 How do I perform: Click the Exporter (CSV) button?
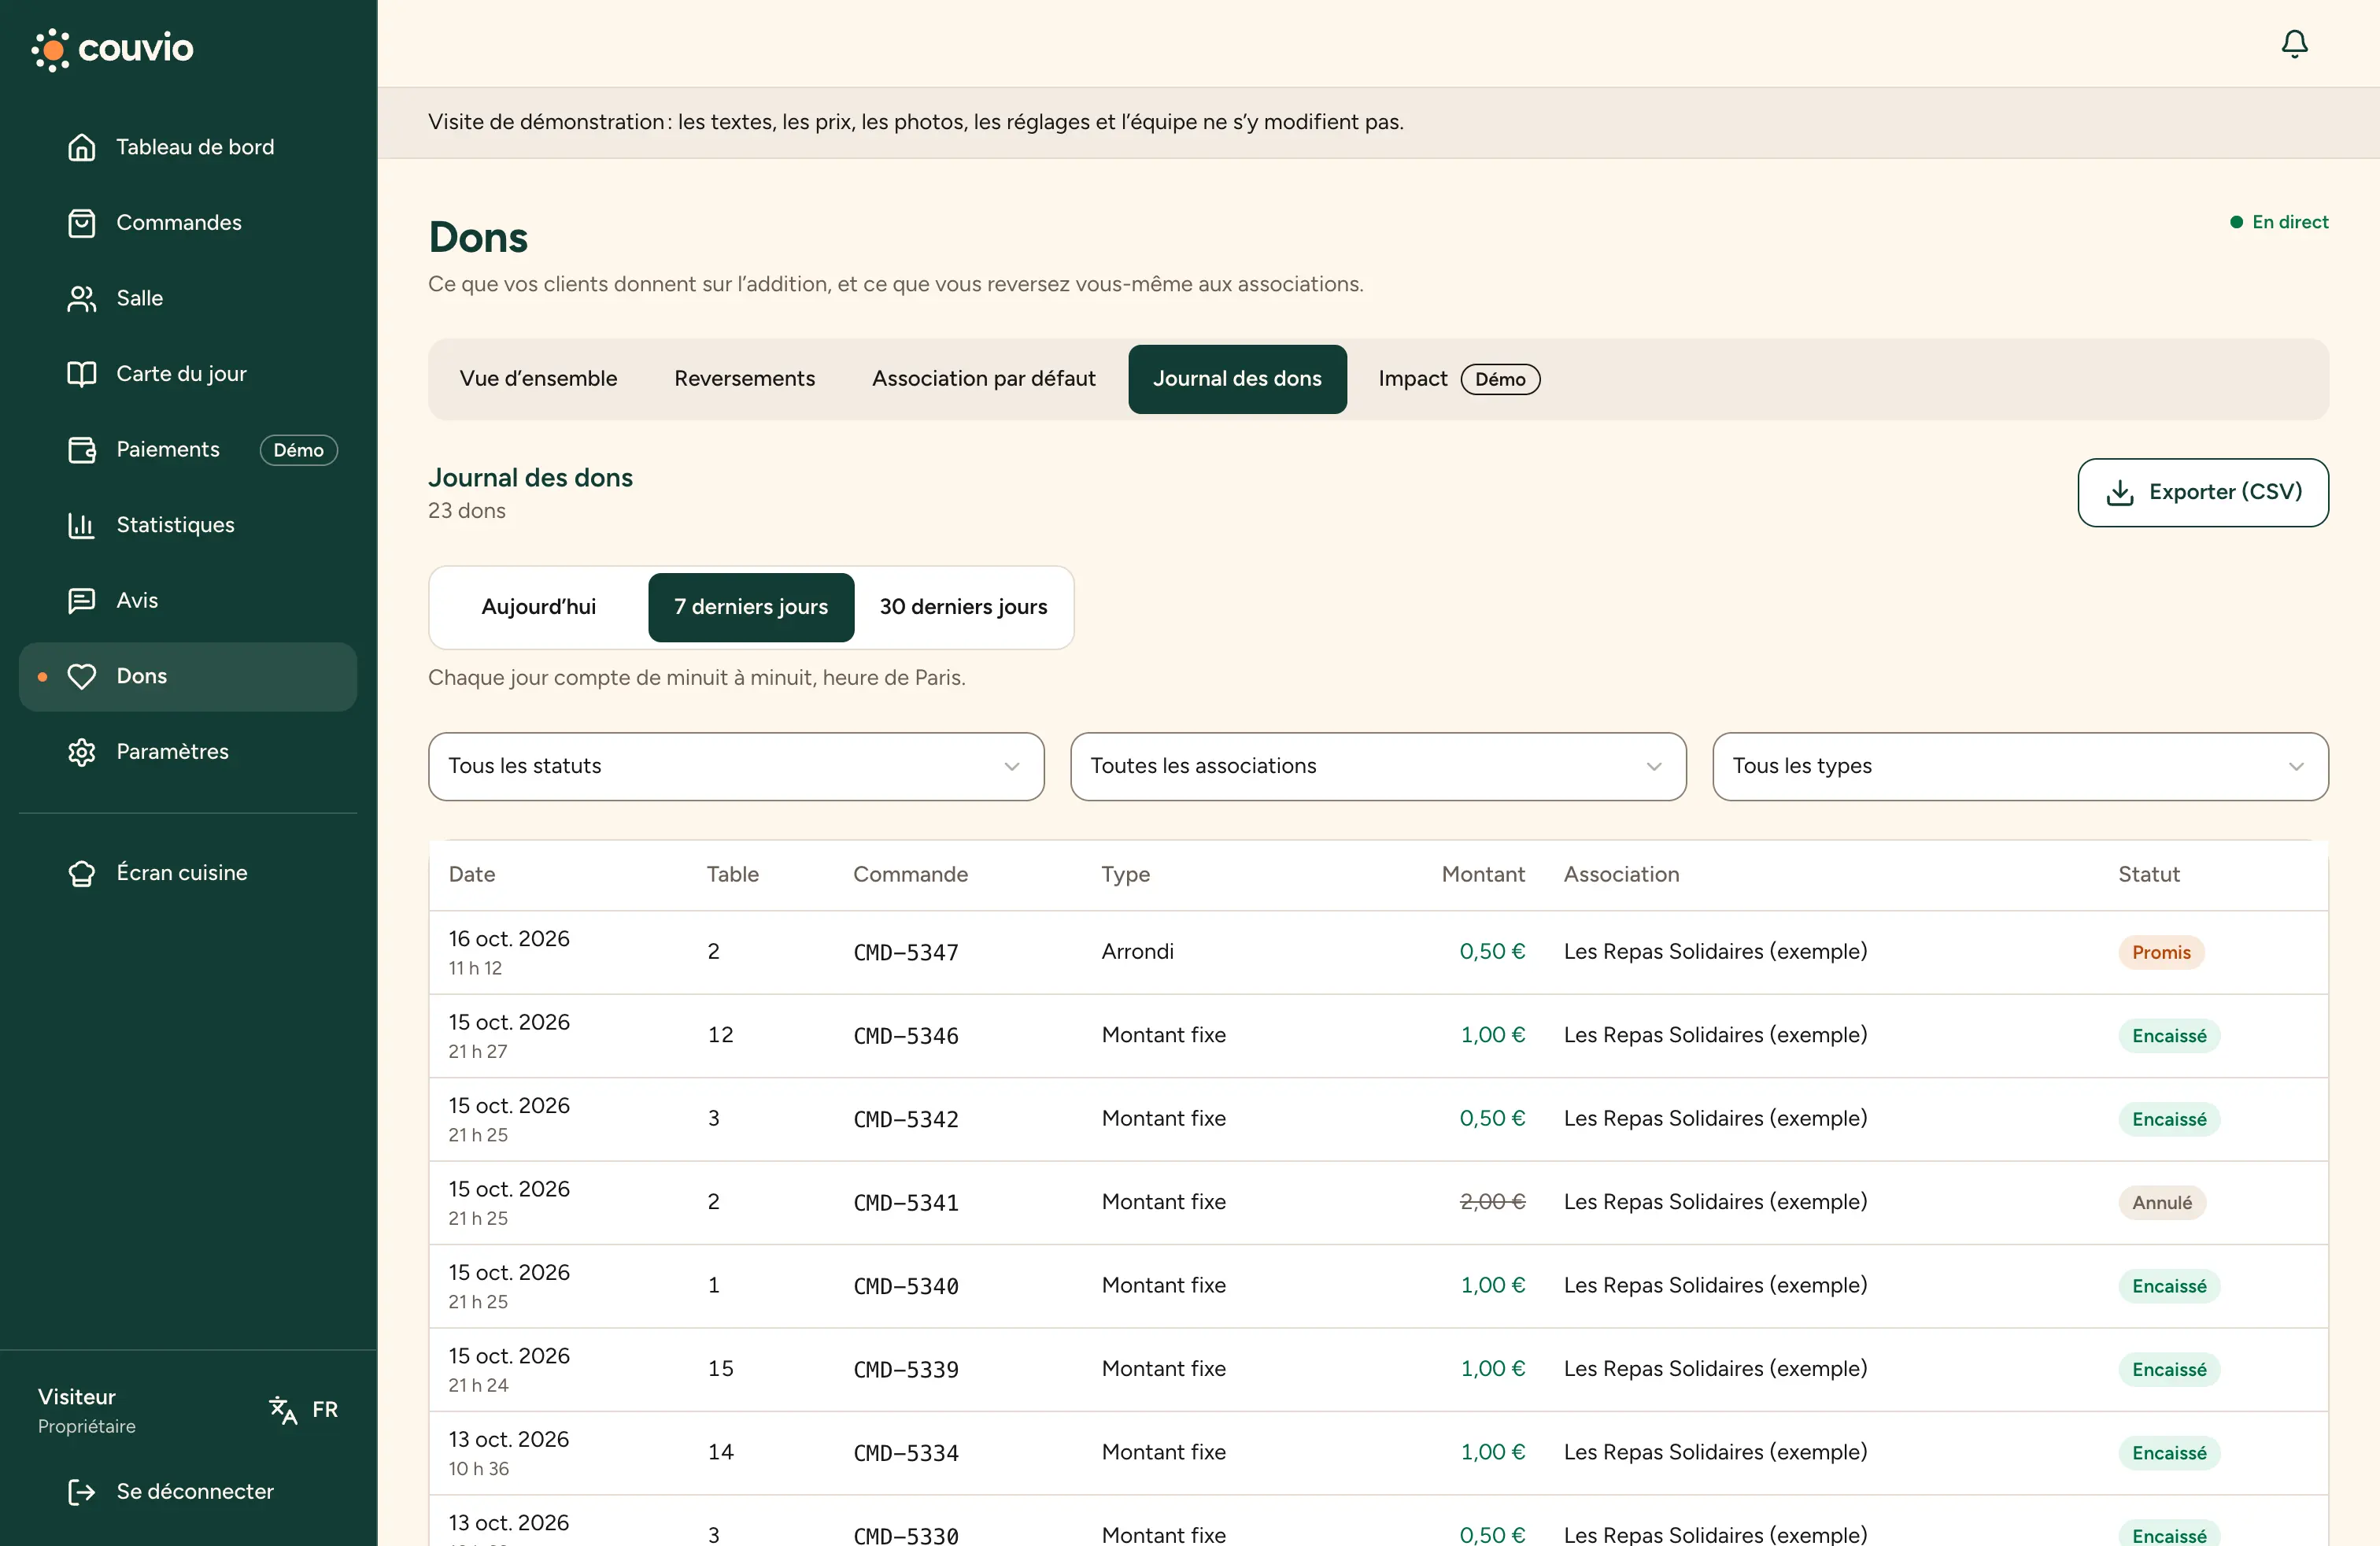click(2203, 492)
